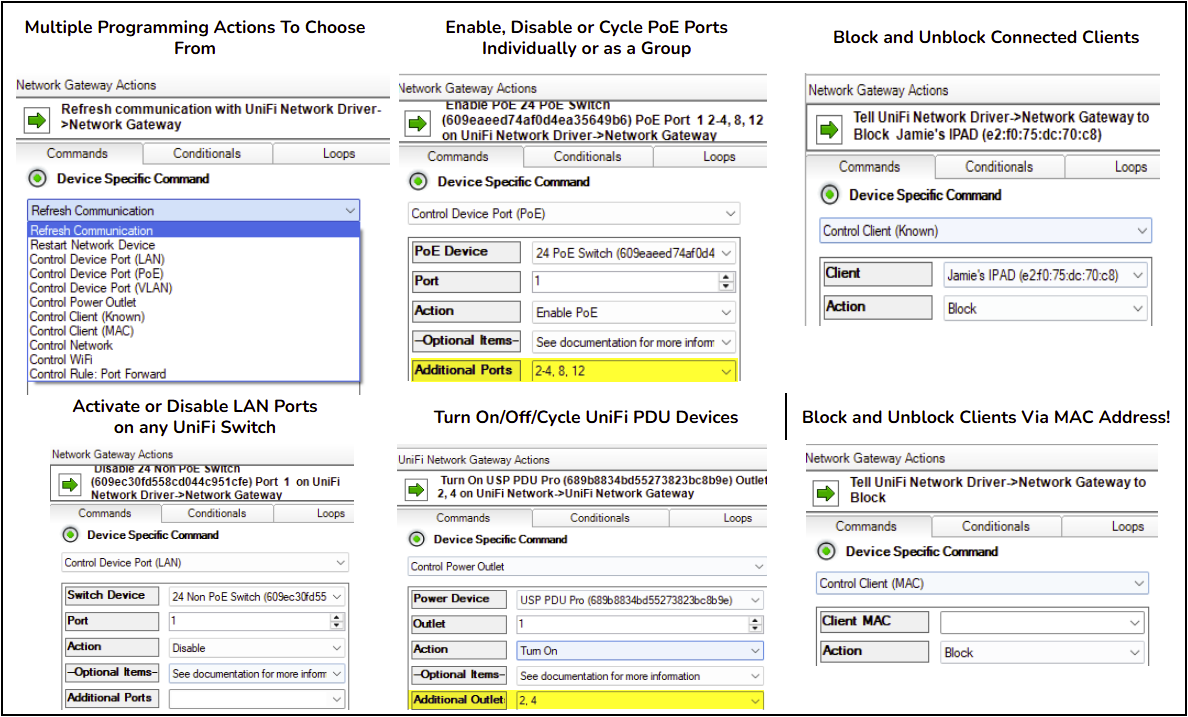Choose Control Client (Known) in the open command list
Screen dimensions: 1188x717
point(193,317)
